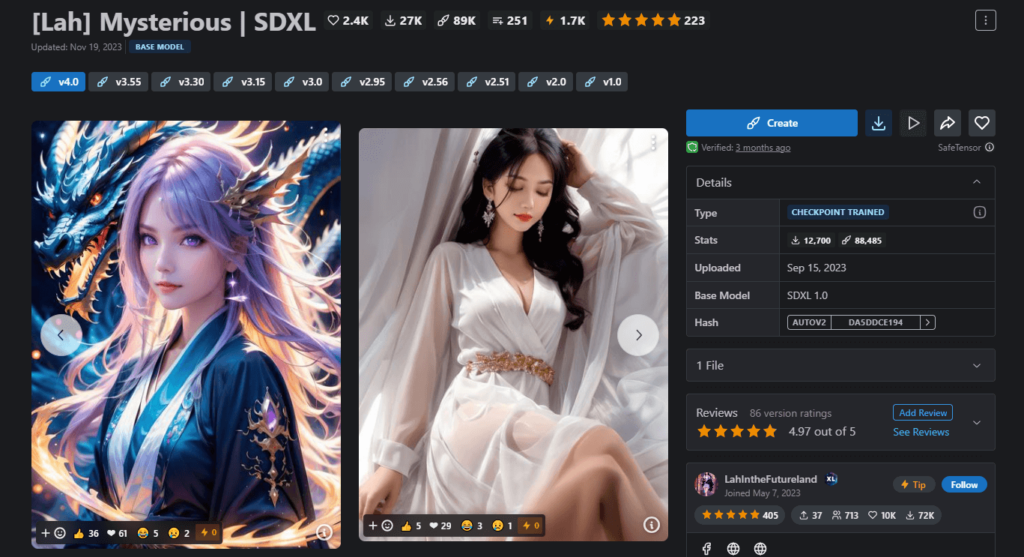This screenshot has width=1024, height=557.
Task: Toggle the heart favorite button beside share
Action: [981, 123]
